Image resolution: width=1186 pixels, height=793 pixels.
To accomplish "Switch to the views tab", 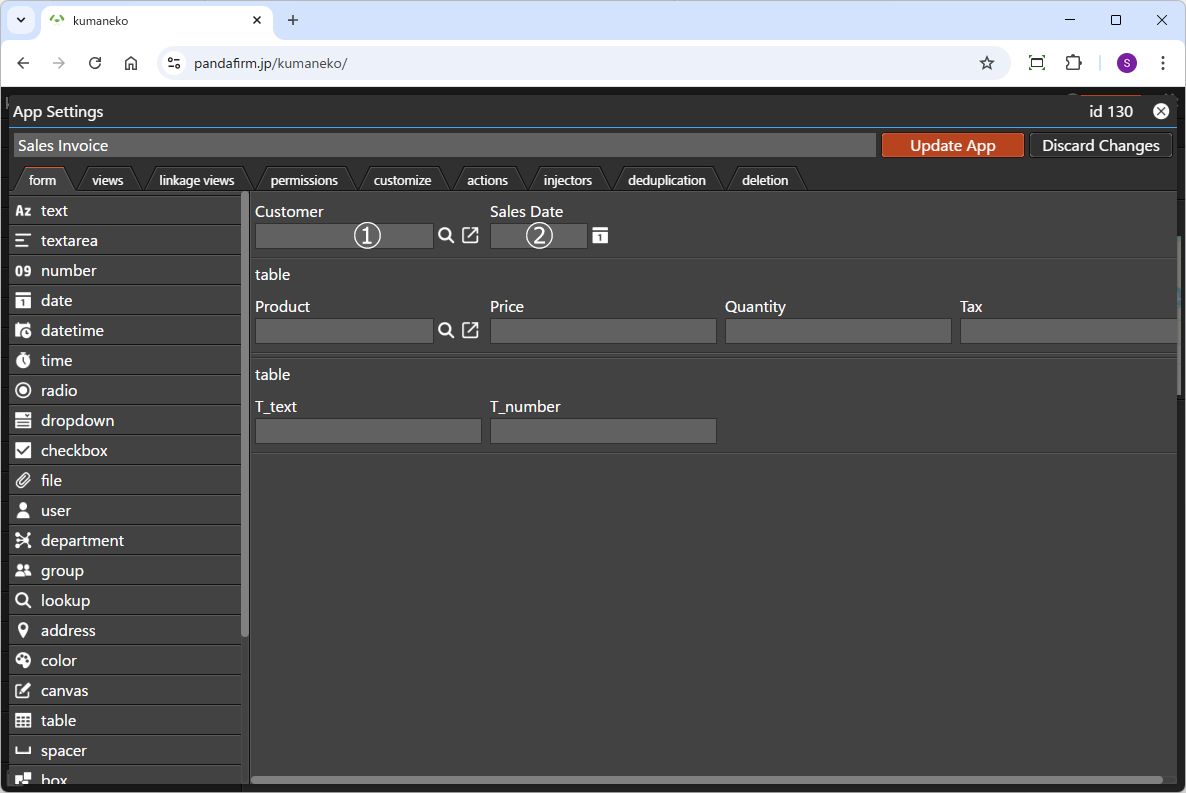I will click(x=107, y=180).
